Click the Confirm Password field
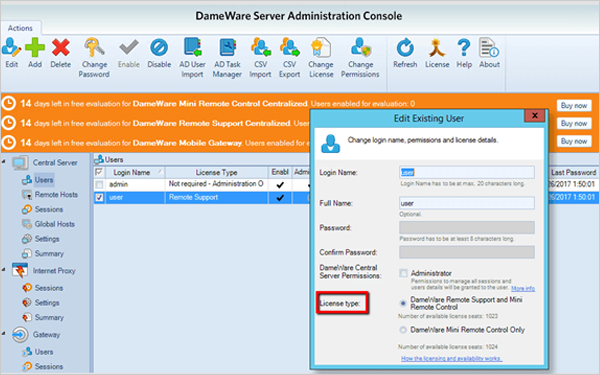The image size is (600, 375). 467,252
